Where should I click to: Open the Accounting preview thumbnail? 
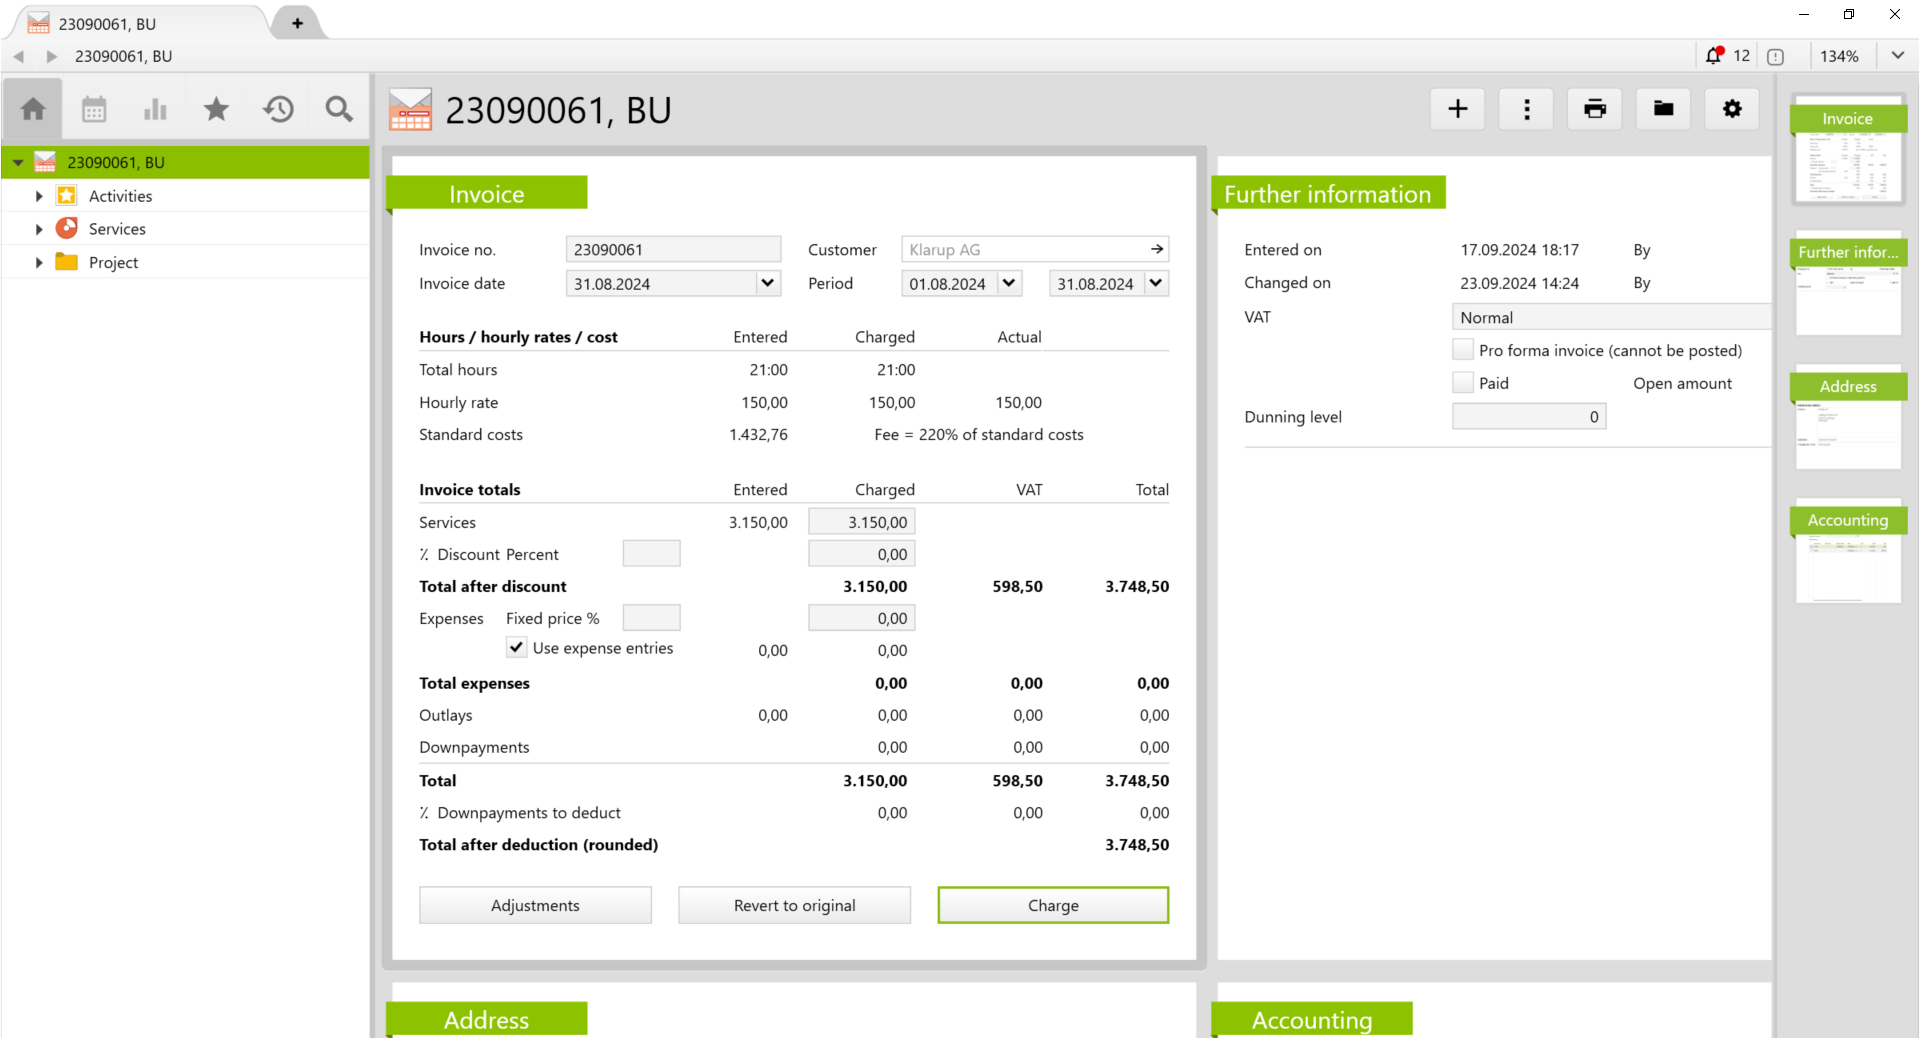pyautogui.click(x=1847, y=555)
